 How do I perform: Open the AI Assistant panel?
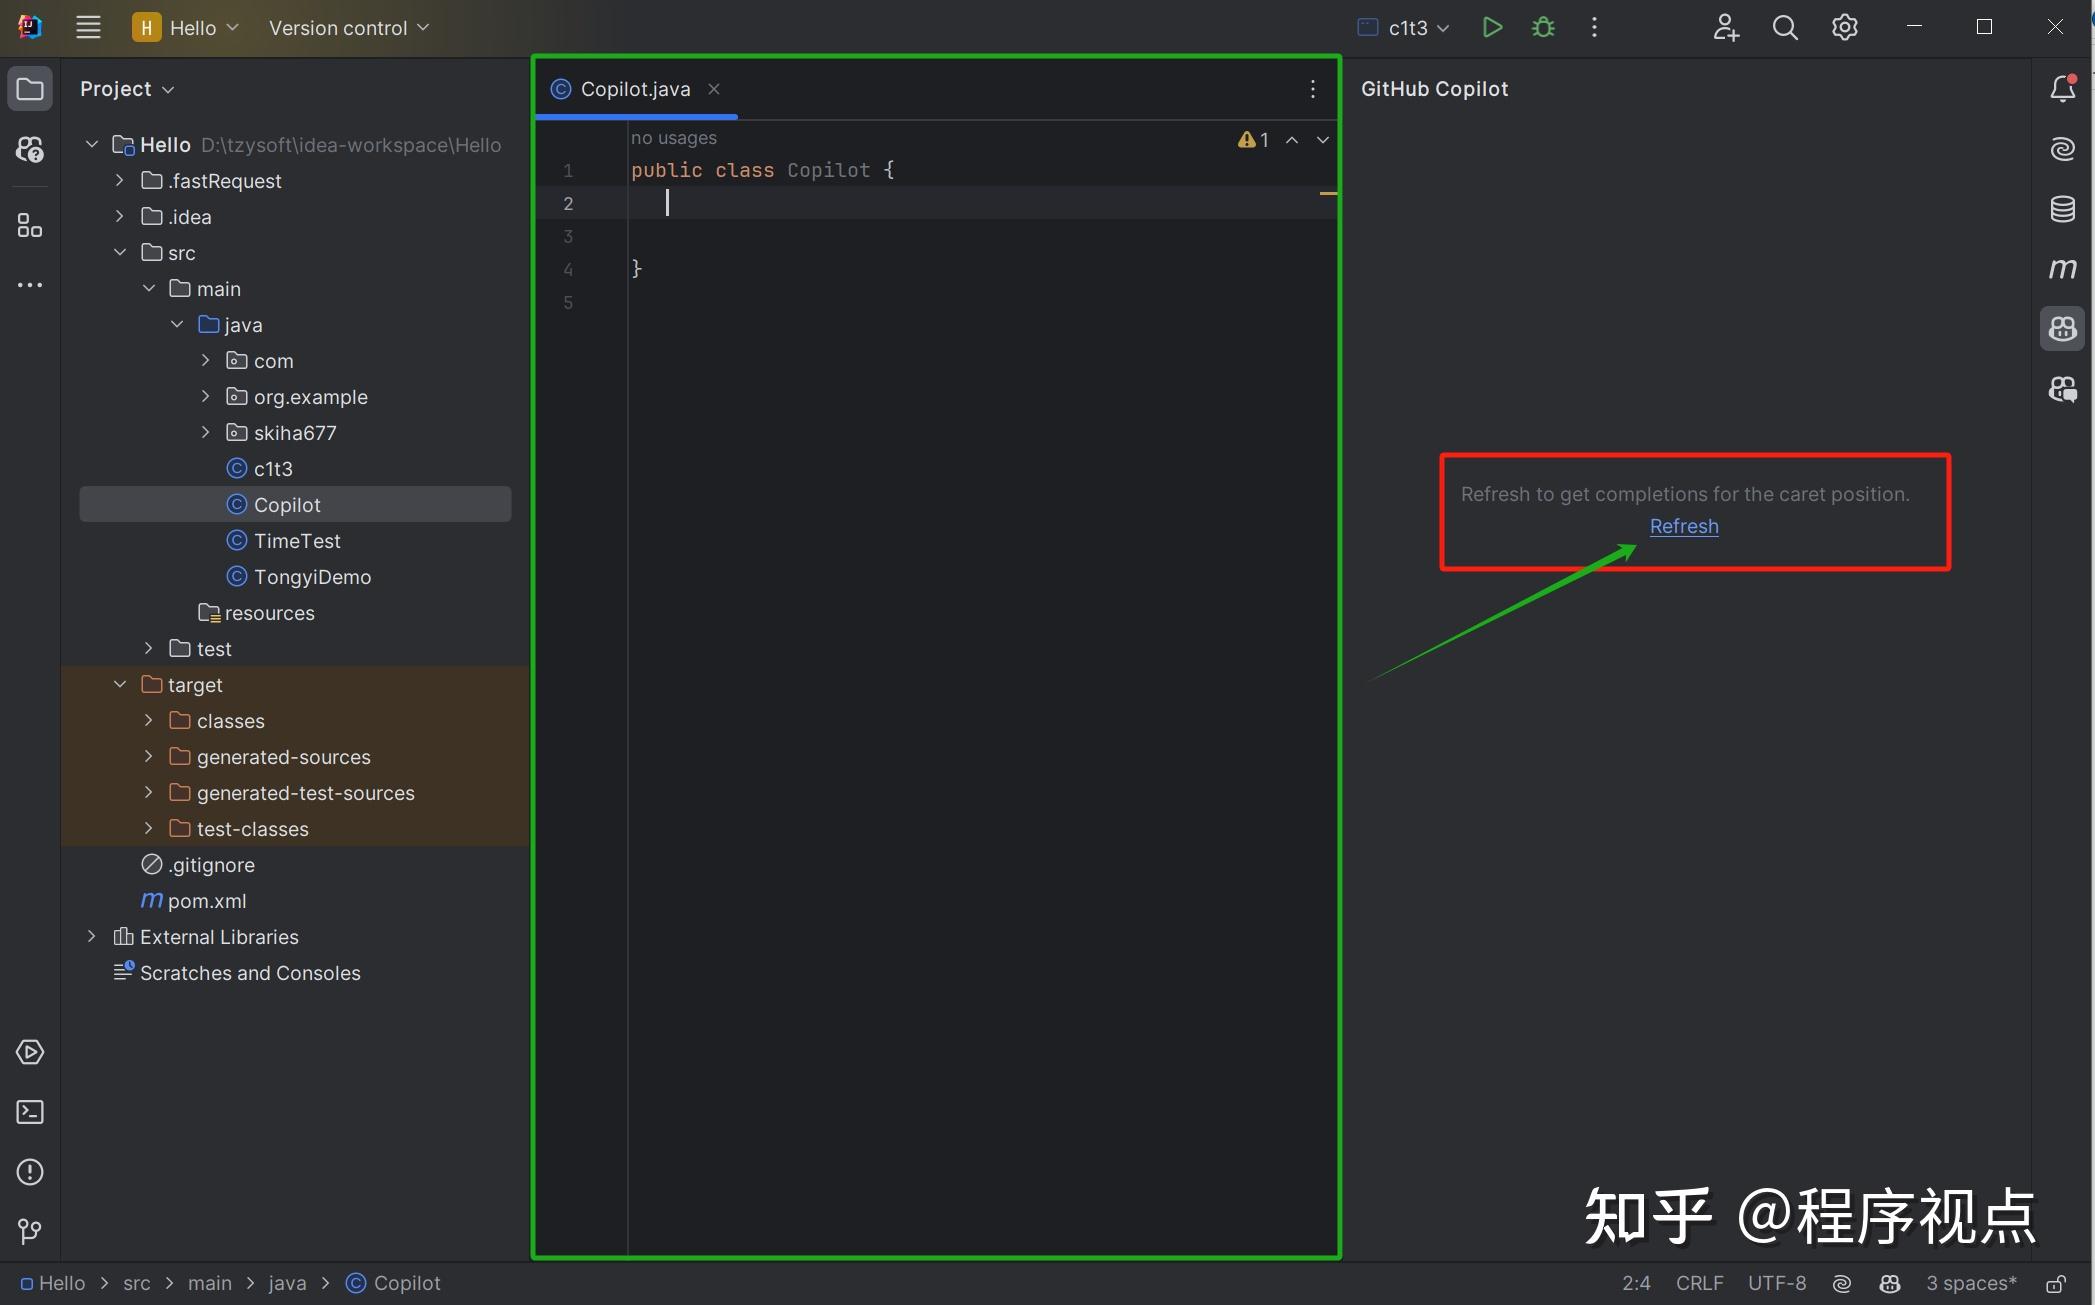2062,148
